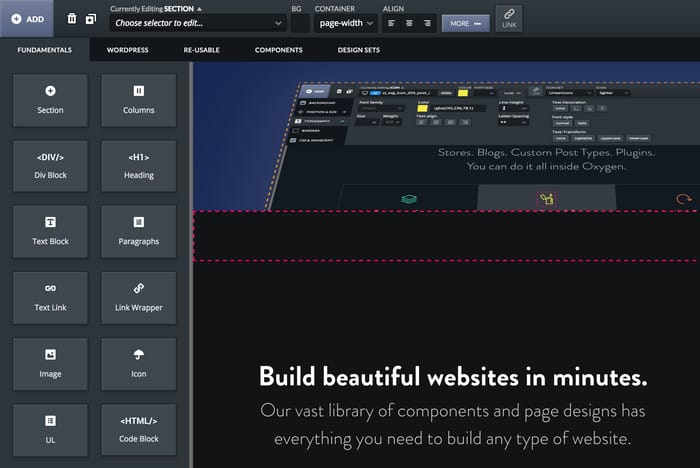
Task: Add a Section element
Action: click(x=50, y=99)
